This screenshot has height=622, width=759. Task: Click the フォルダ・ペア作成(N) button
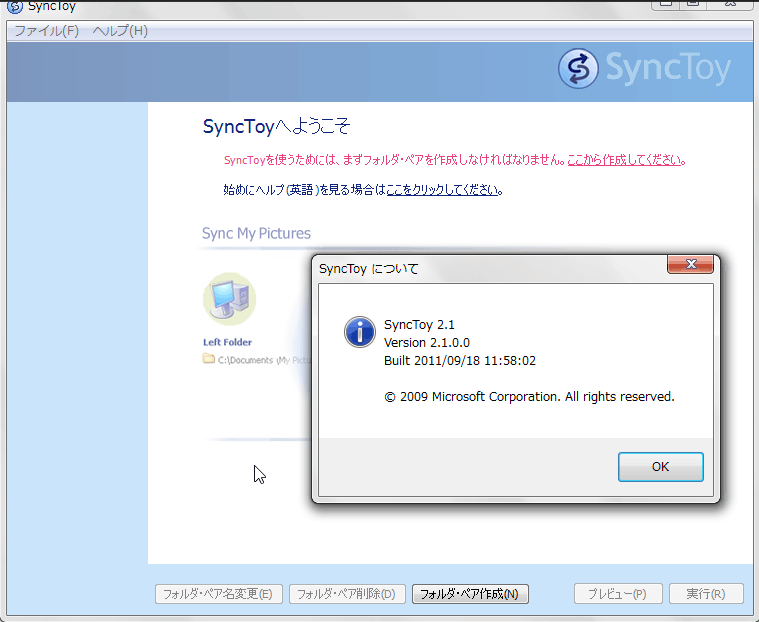[470, 594]
